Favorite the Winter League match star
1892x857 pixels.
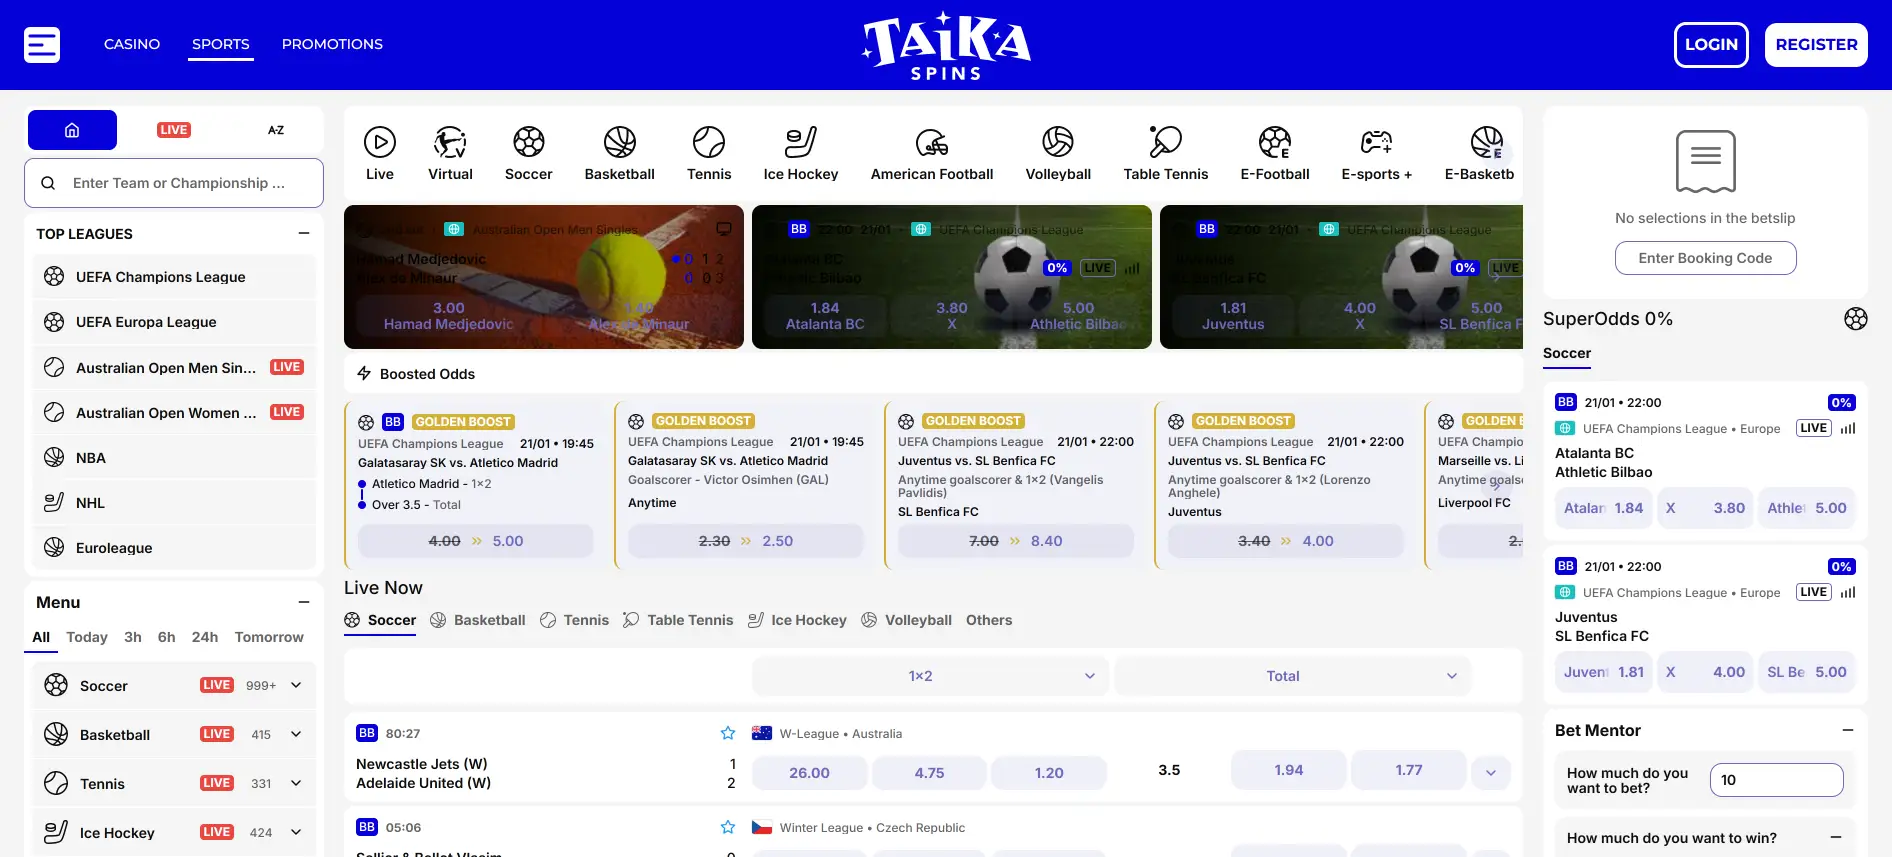point(728,827)
